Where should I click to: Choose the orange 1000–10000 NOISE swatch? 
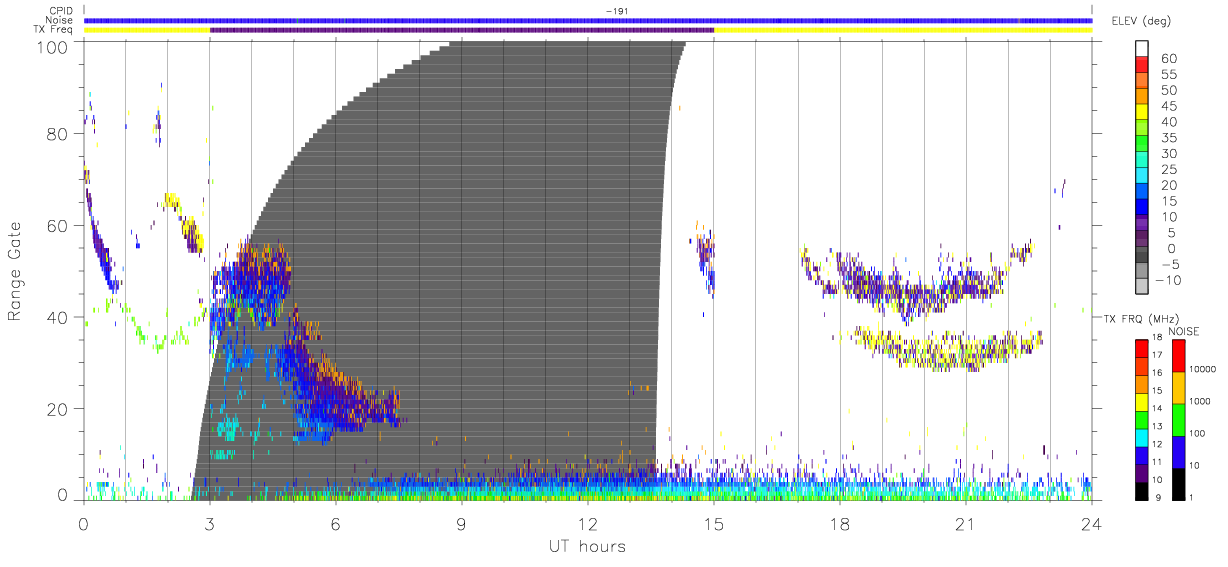tap(1178, 387)
